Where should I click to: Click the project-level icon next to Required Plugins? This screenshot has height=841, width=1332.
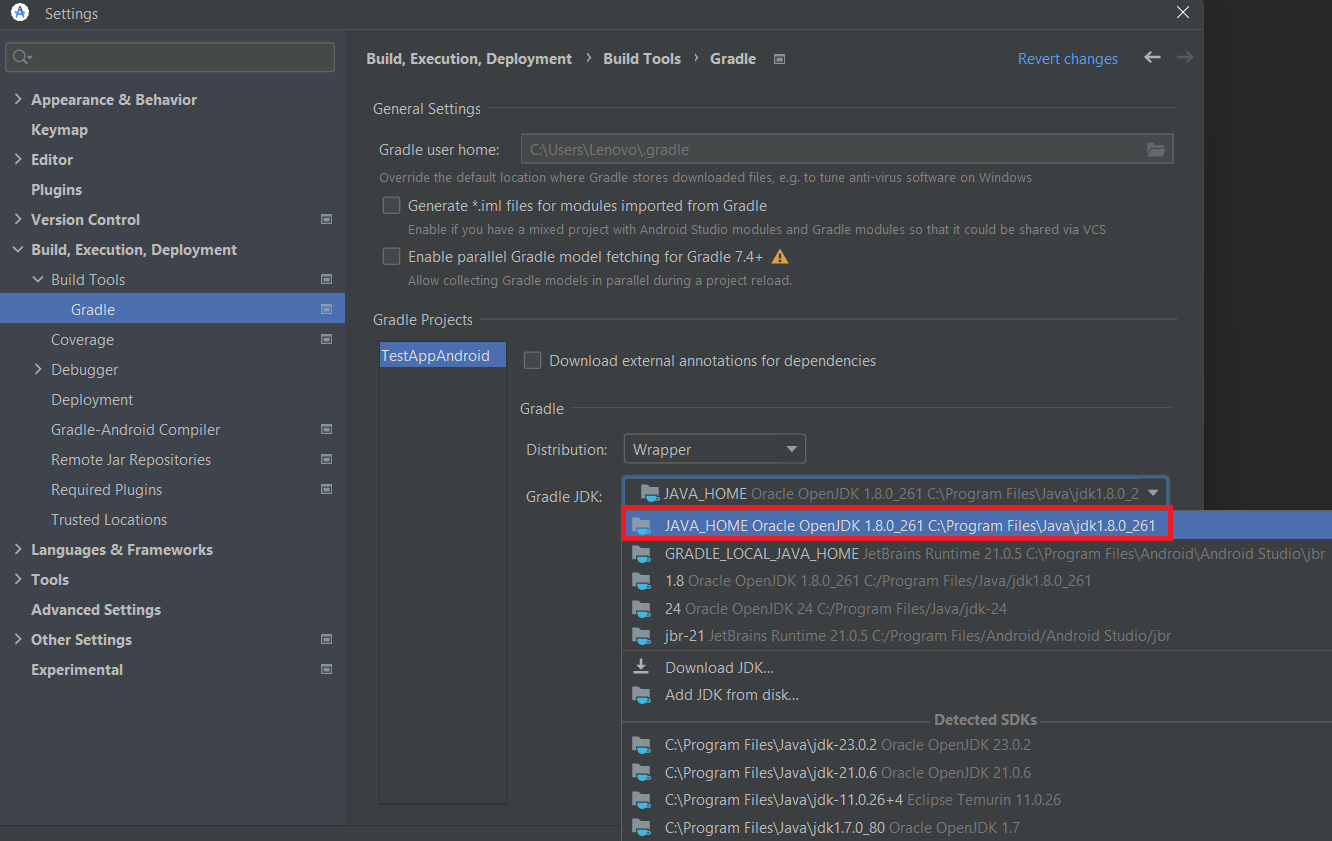click(x=326, y=489)
